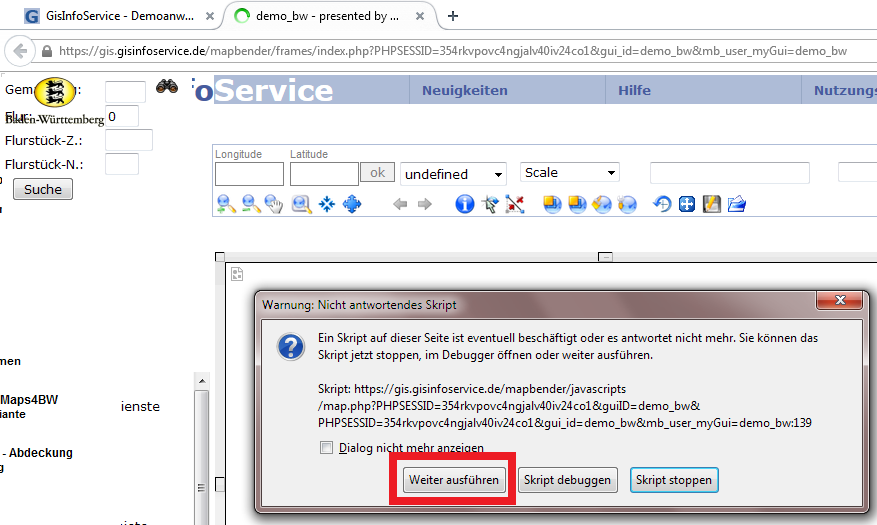Click scroll up arrow on left panel scrollbar
Image resolution: width=877 pixels, height=525 pixels.
202,381
